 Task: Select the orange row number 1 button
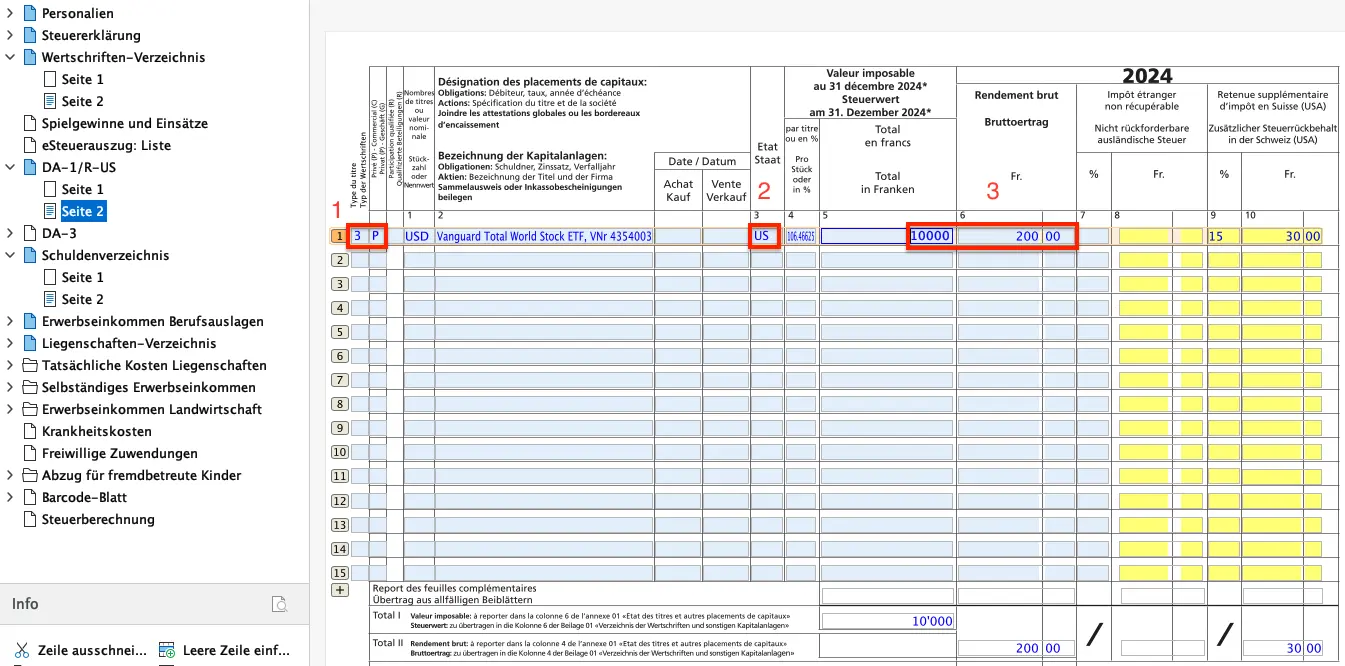340,237
